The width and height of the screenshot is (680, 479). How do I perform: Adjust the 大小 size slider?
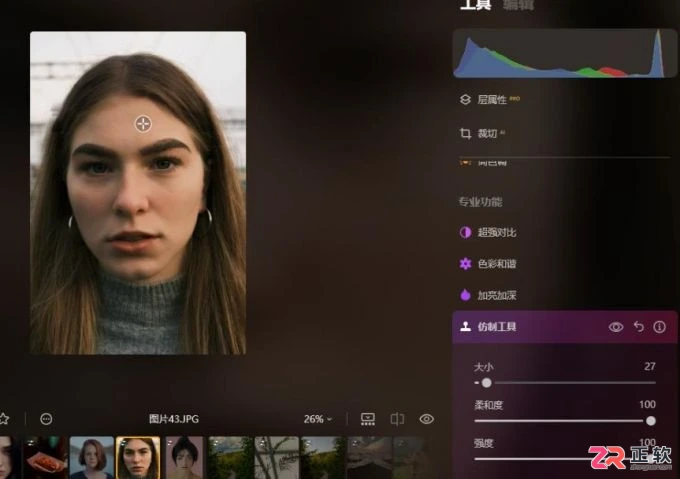pos(565,383)
